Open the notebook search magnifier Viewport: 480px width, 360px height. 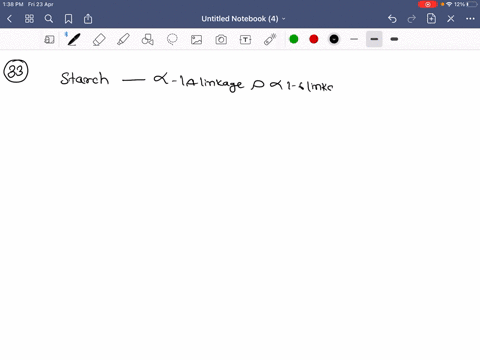click(x=49, y=19)
